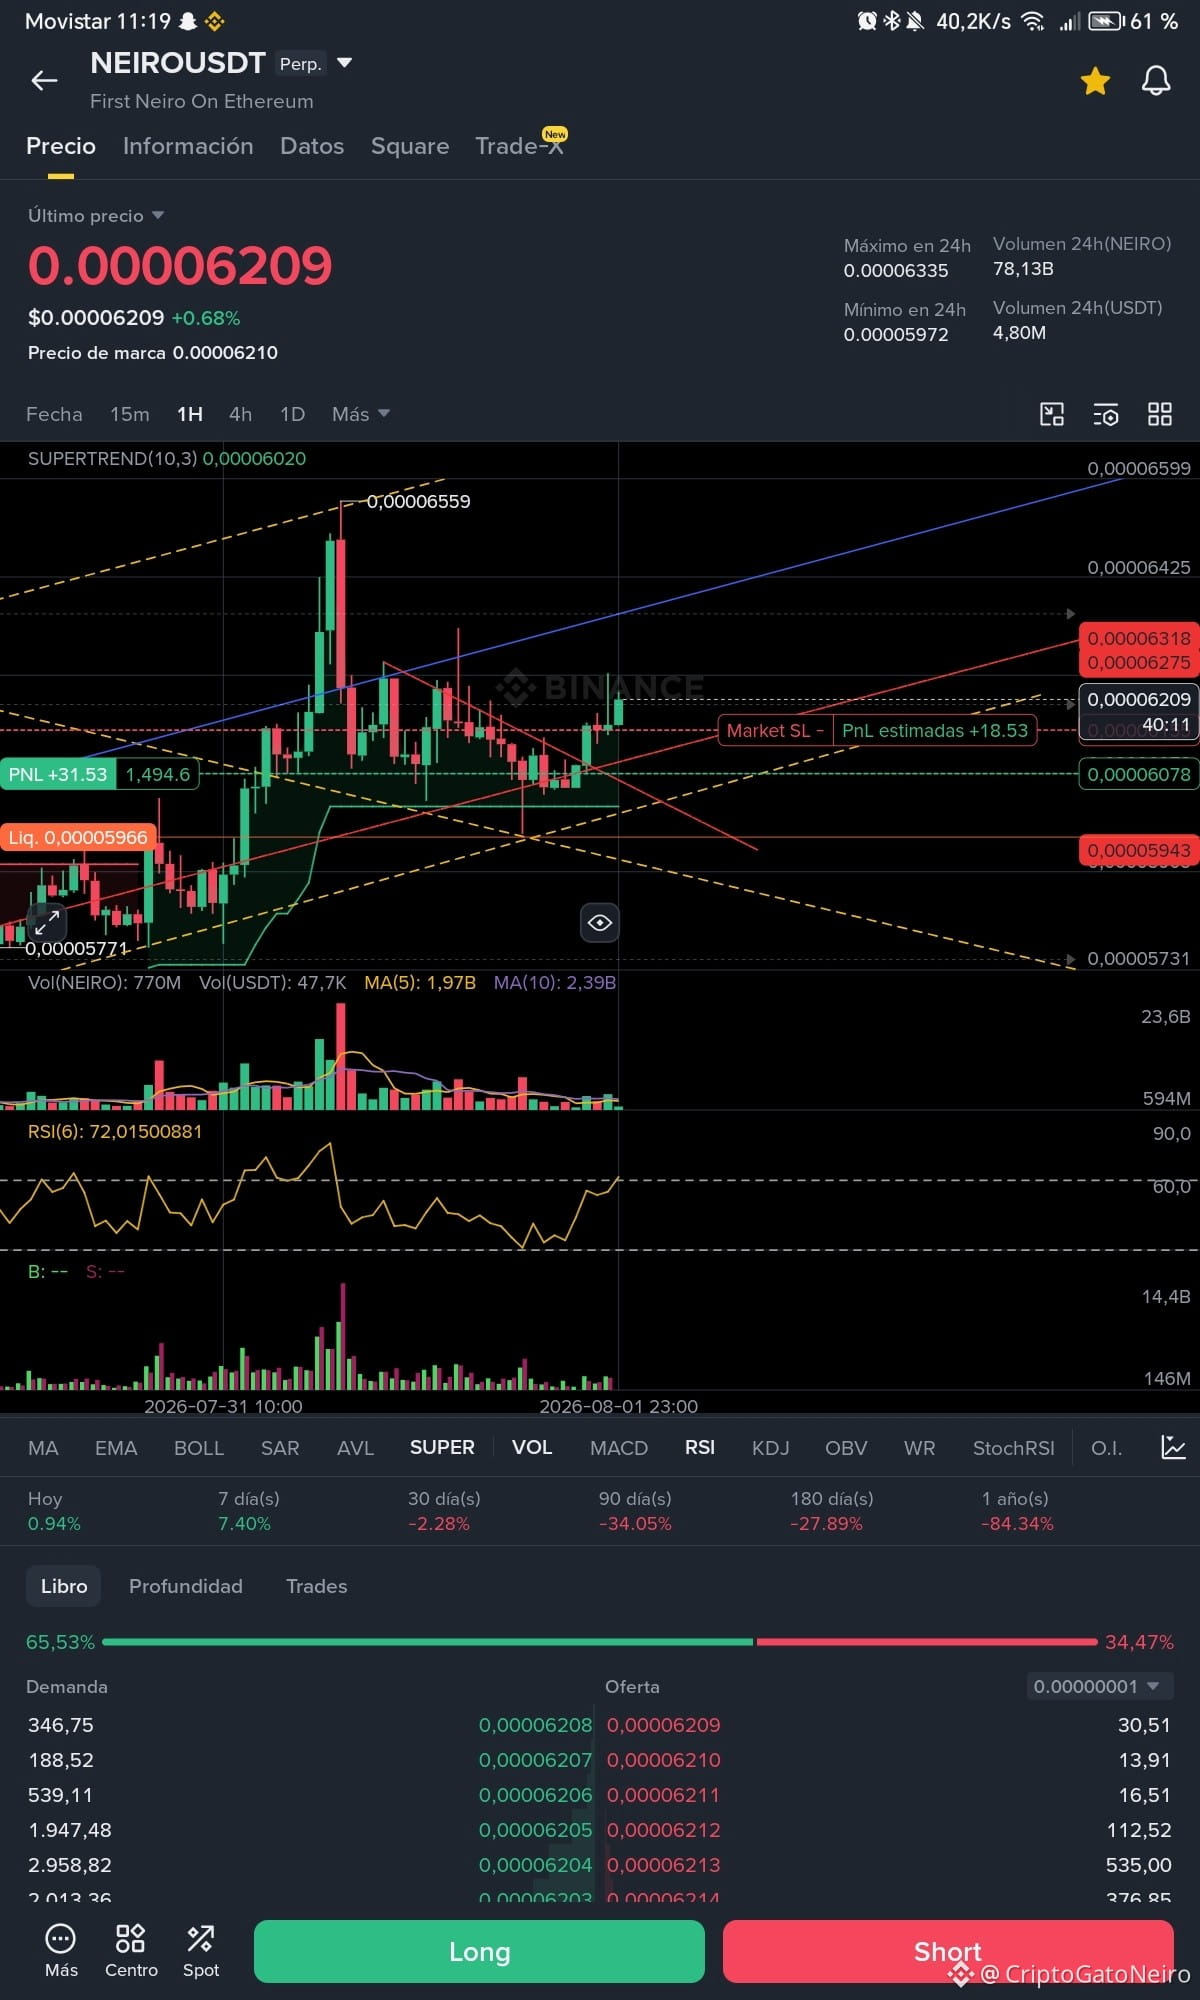The width and height of the screenshot is (1200, 2000).
Task: Click the 0,00006078 entry price tag
Action: (1138, 774)
